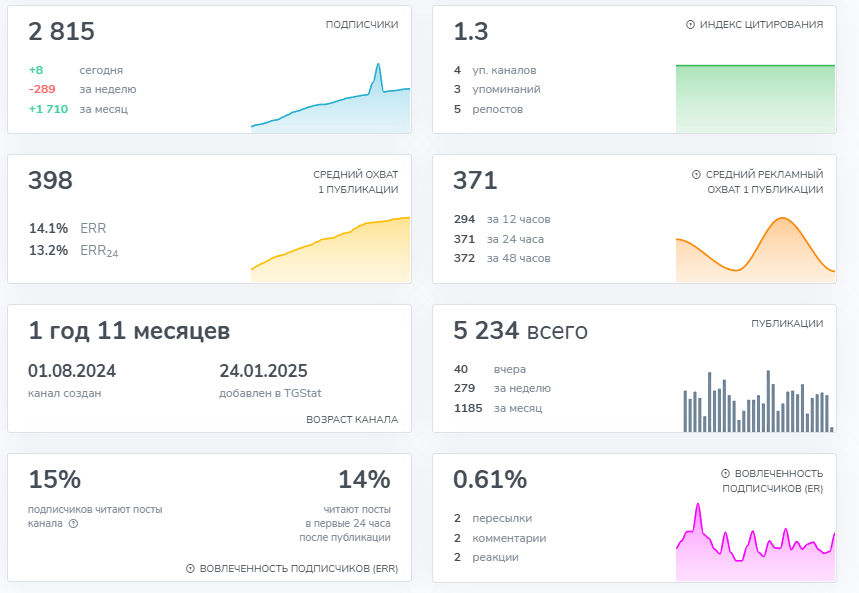Click the ВОЗРАСТ КАНАЛА label
The image size is (859, 593).
[x=352, y=419]
